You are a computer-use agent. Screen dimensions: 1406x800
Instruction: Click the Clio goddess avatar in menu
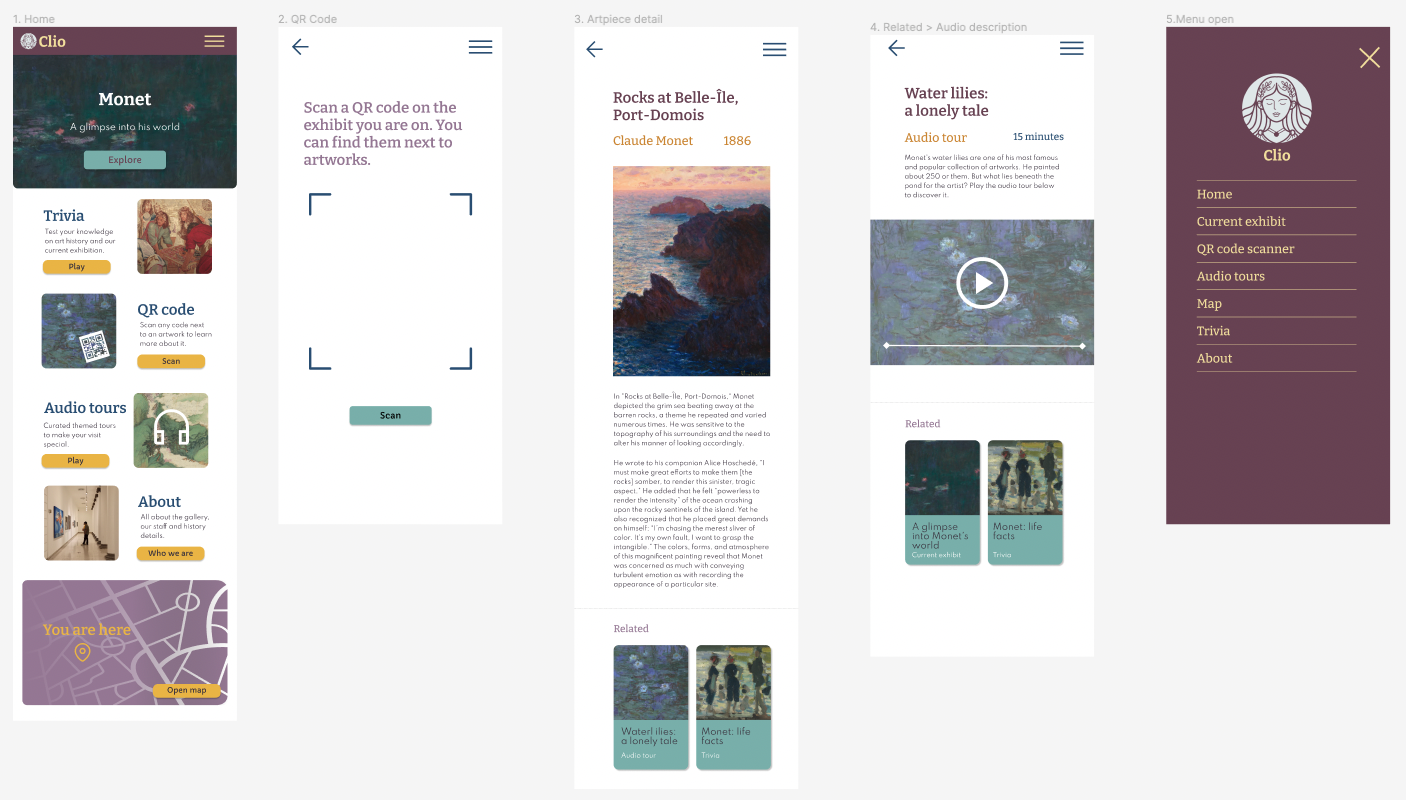1277,109
